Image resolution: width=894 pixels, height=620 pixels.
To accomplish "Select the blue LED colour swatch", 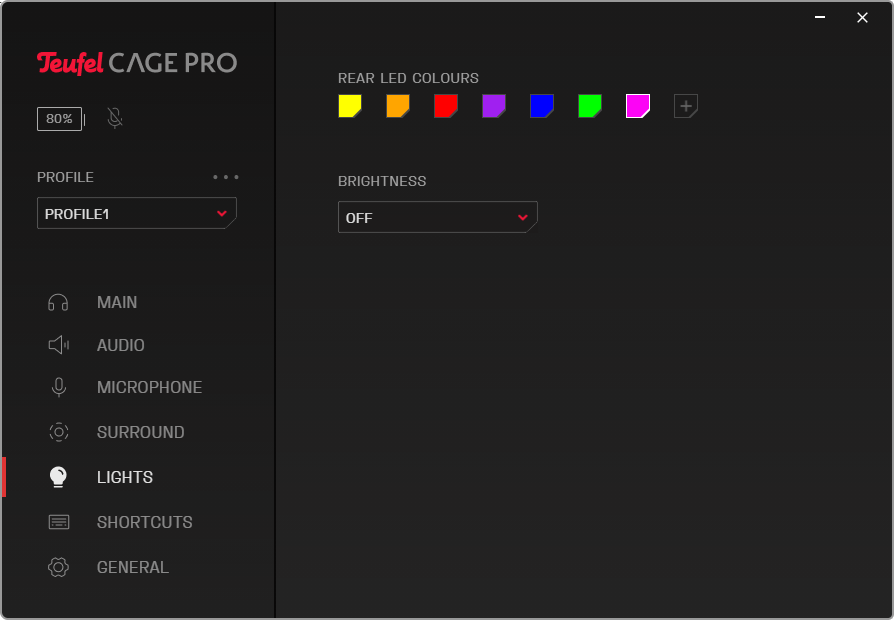I will (x=542, y=106).
